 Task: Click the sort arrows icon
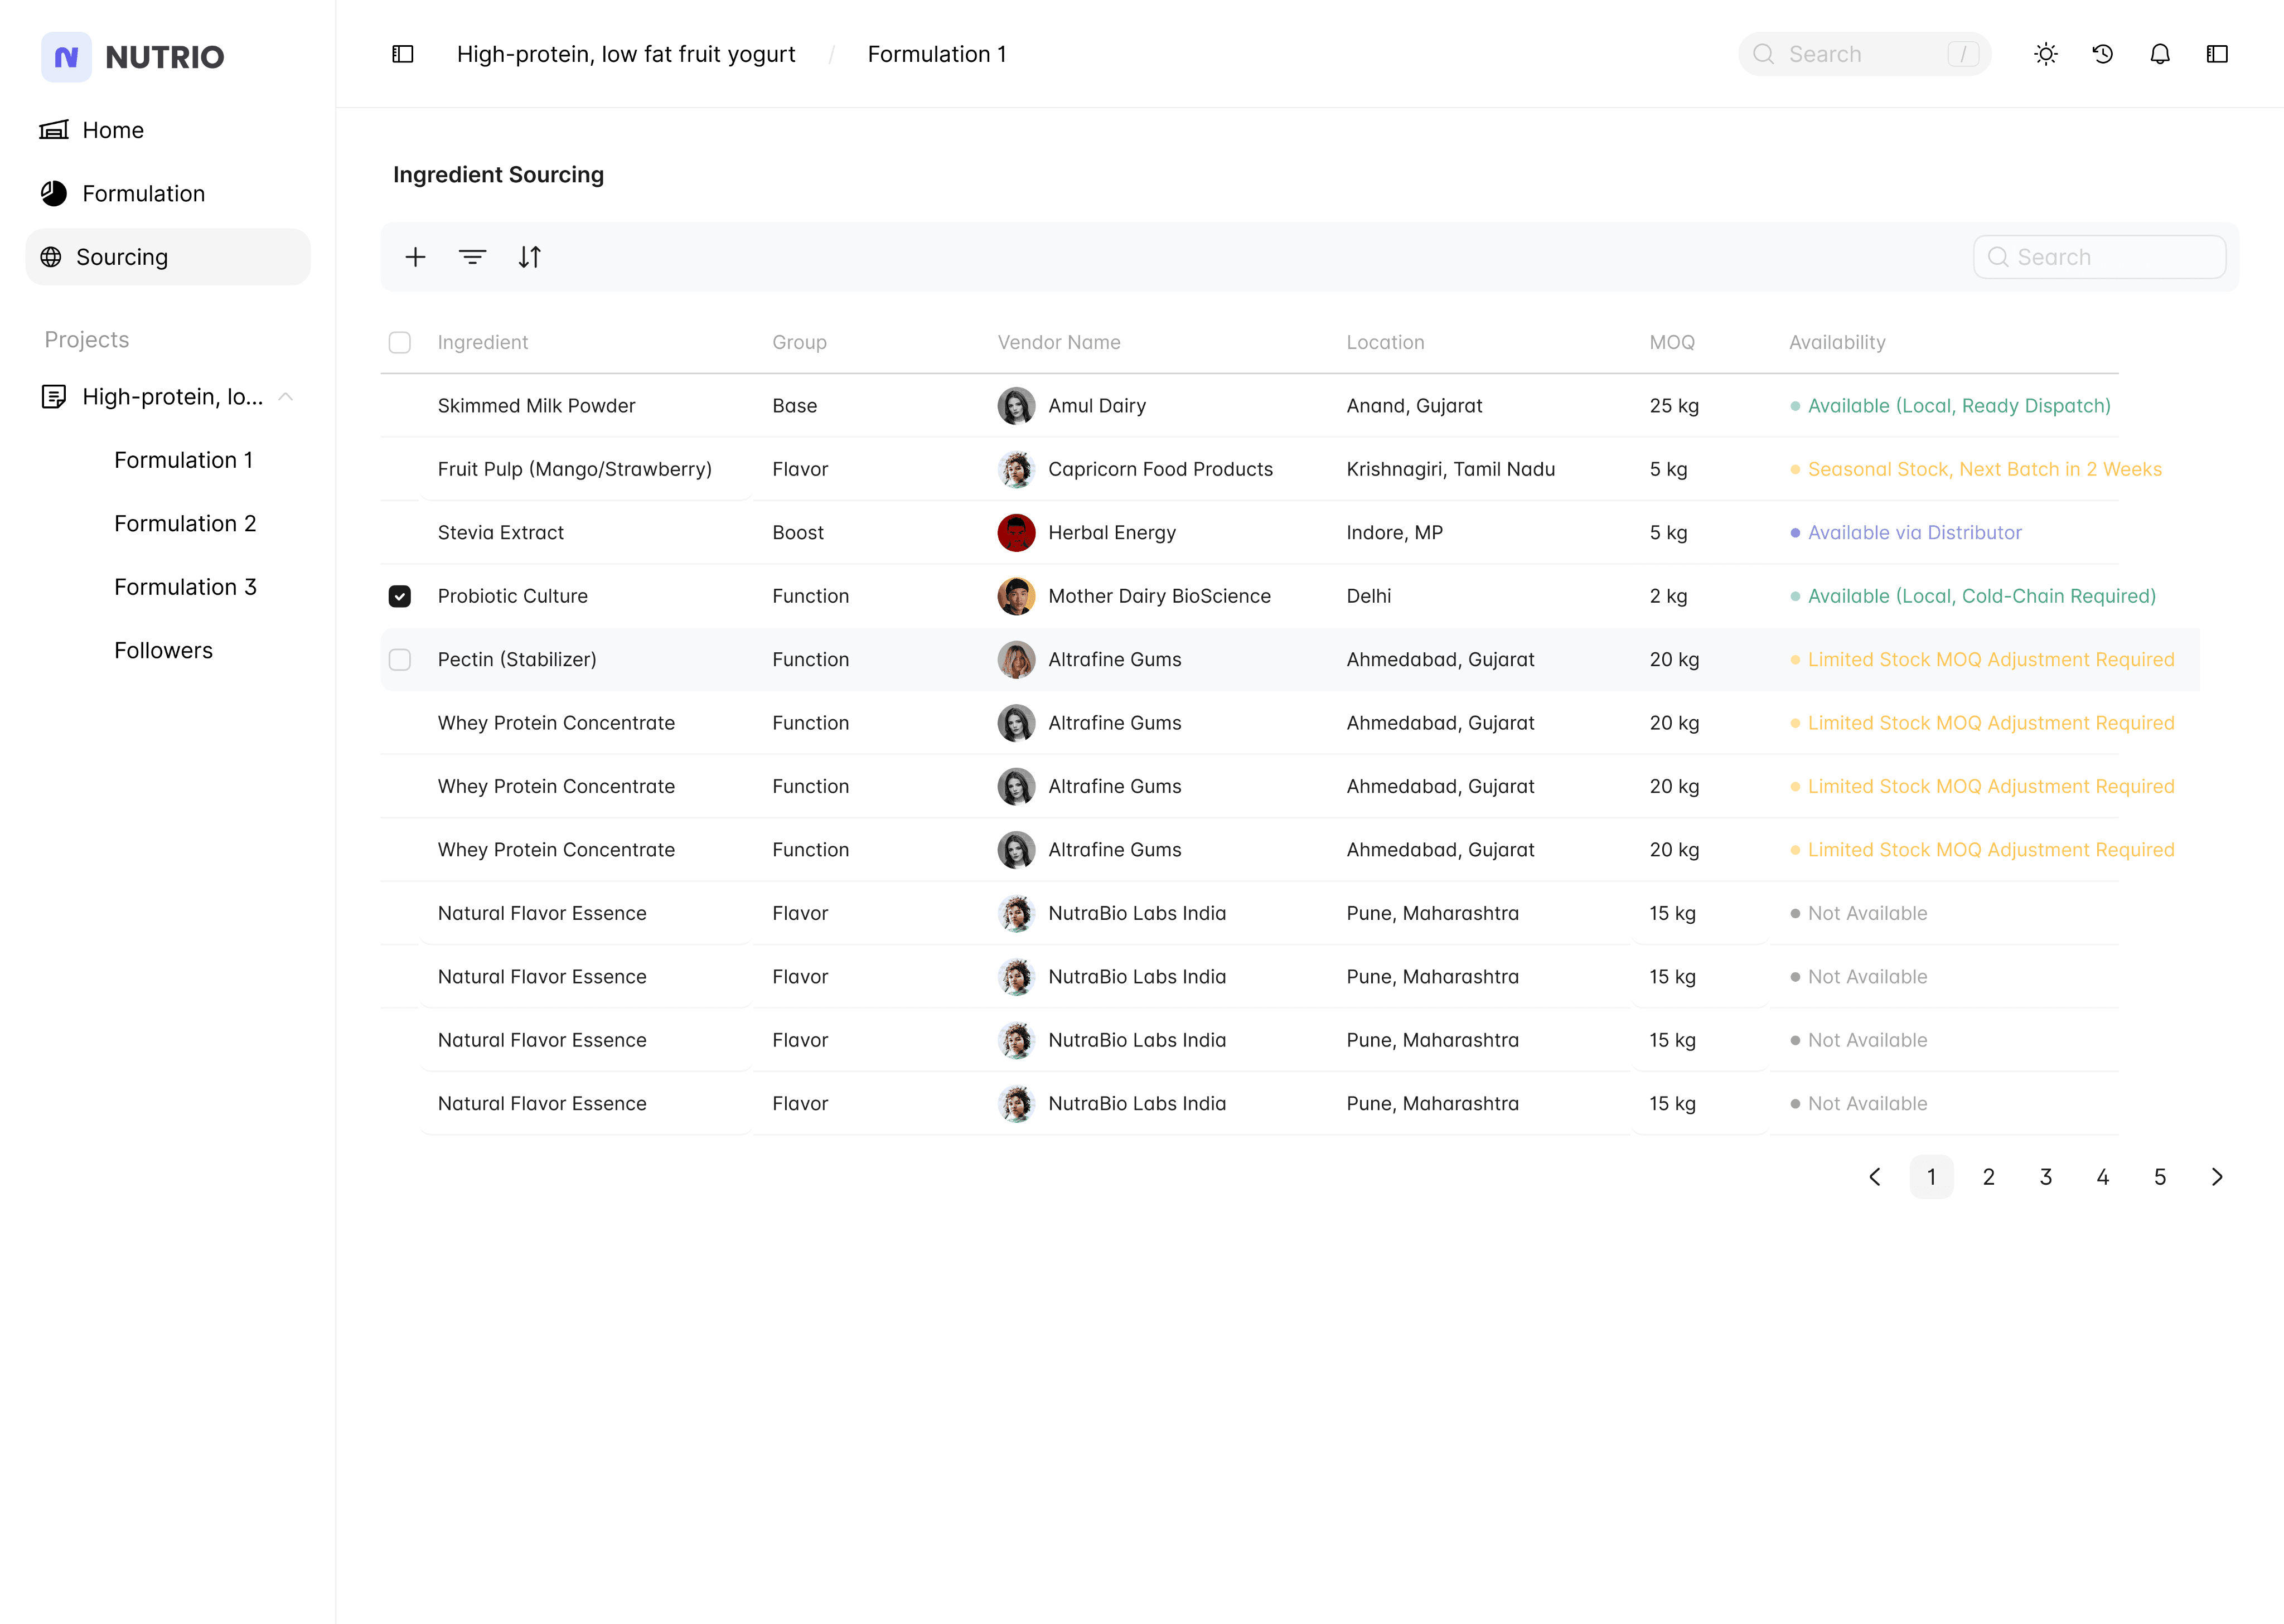click(529, 257)
